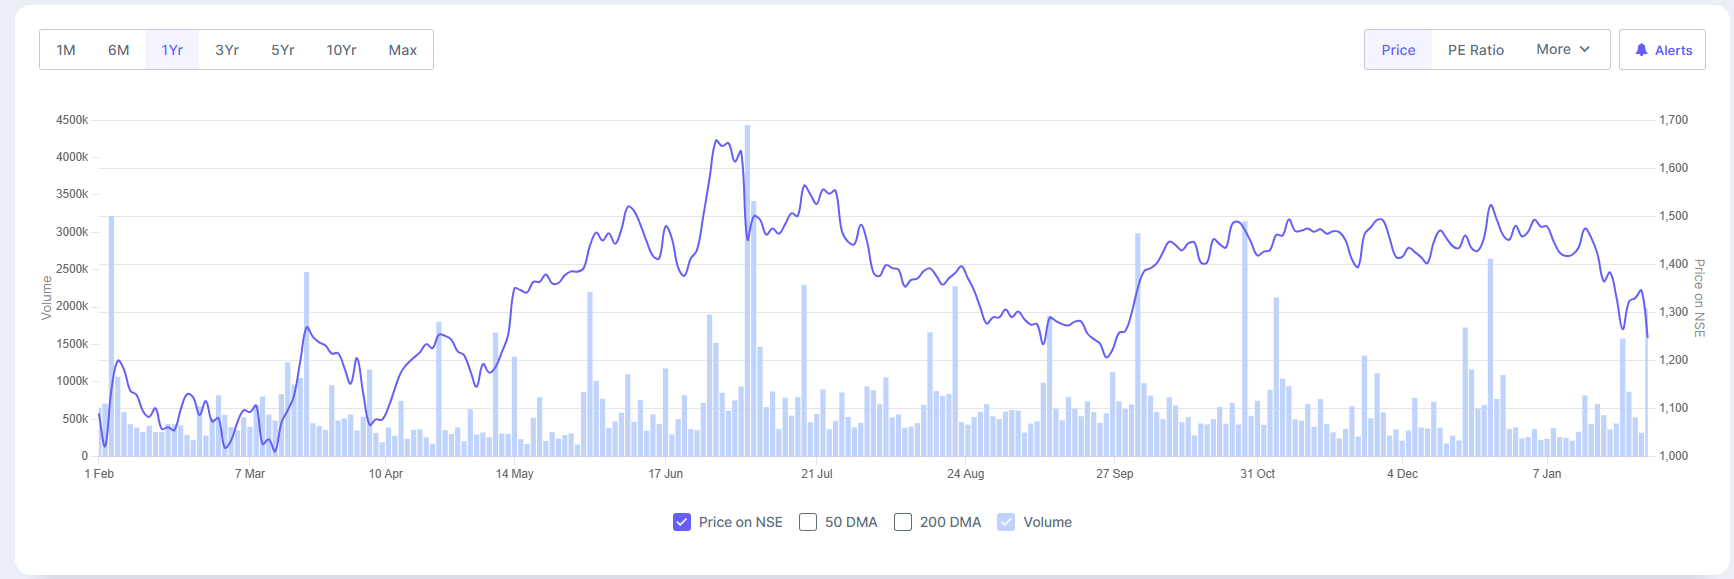The image size is (1734, 579).
Task: Pick the 10Yr time range
Action: pyautogui.click(x=341, y=50)
